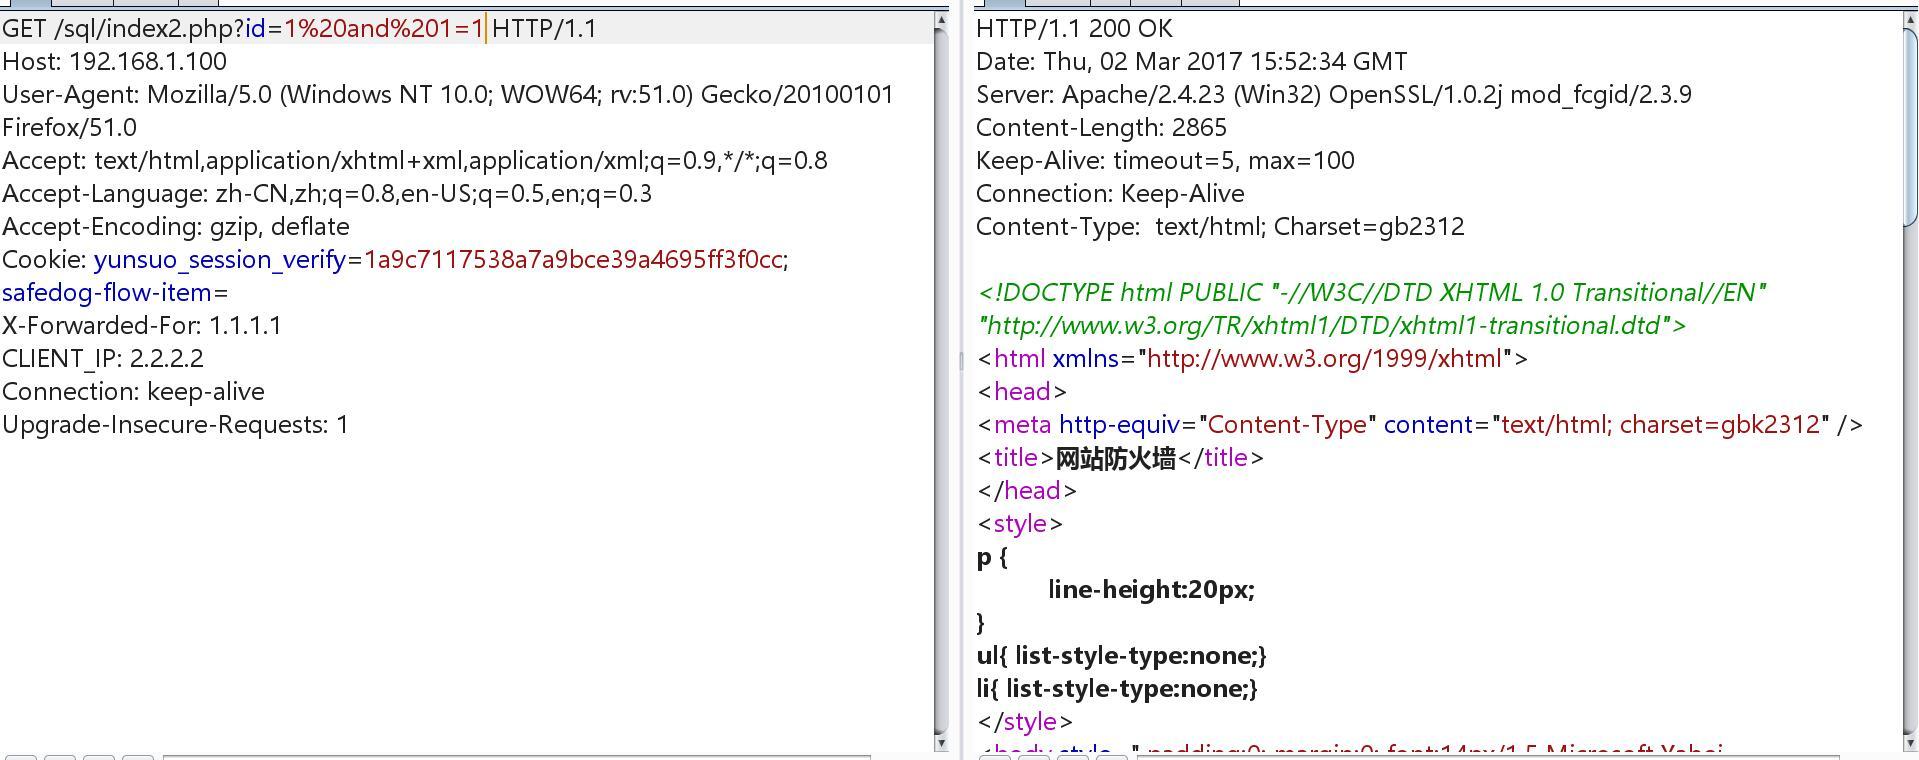Click the Server: Apache/2.4.23 response header
This screenshot has height=760, width=1919.
(1334, 94)
